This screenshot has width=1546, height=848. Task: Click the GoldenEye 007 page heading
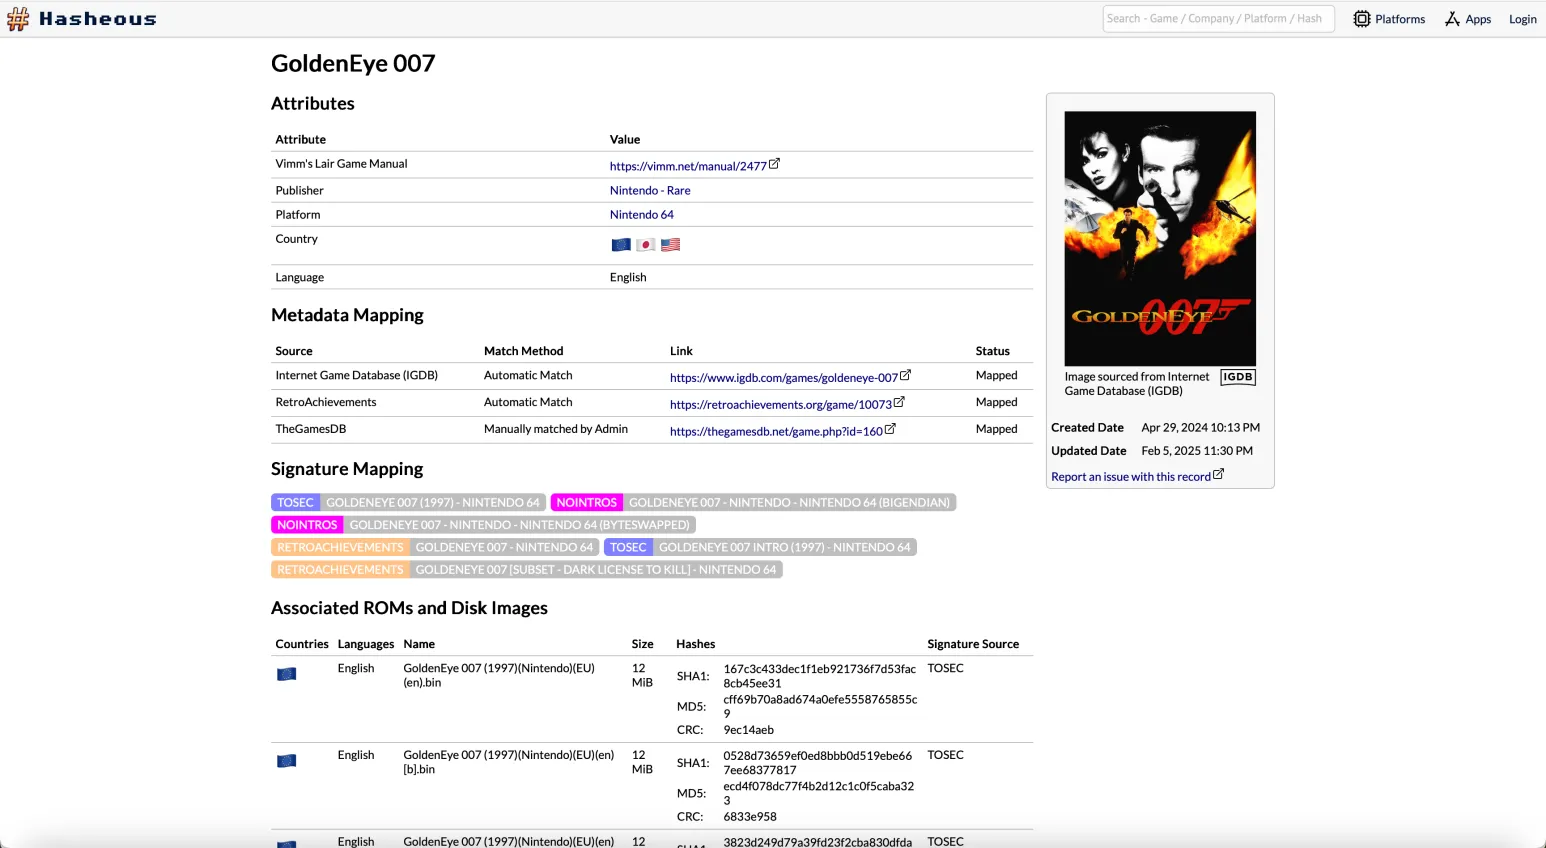(353, 63)
